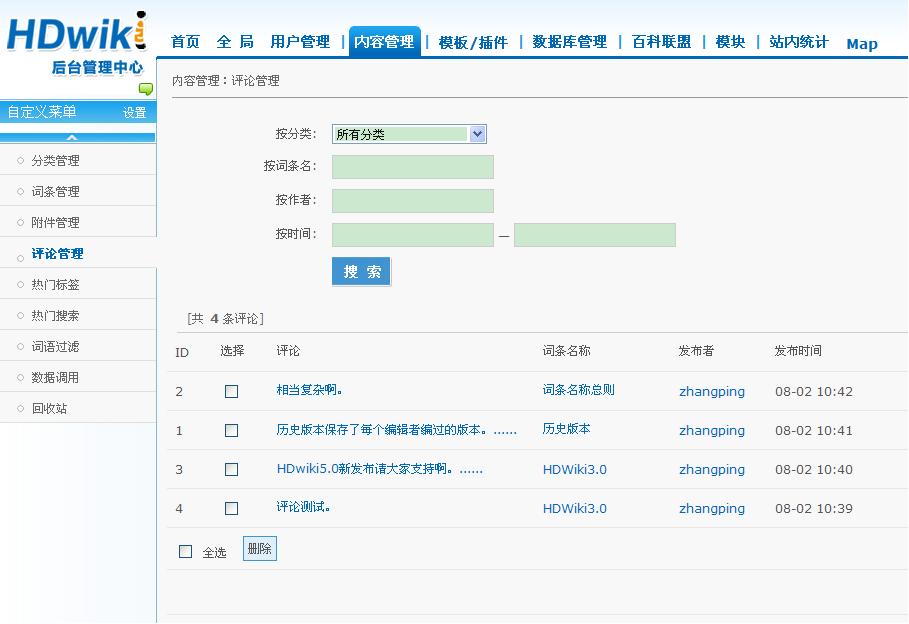The width and height of the screenshot is (909, 624).
Task: Check the box for 评论测试 comment
Action: pos(231,509)
